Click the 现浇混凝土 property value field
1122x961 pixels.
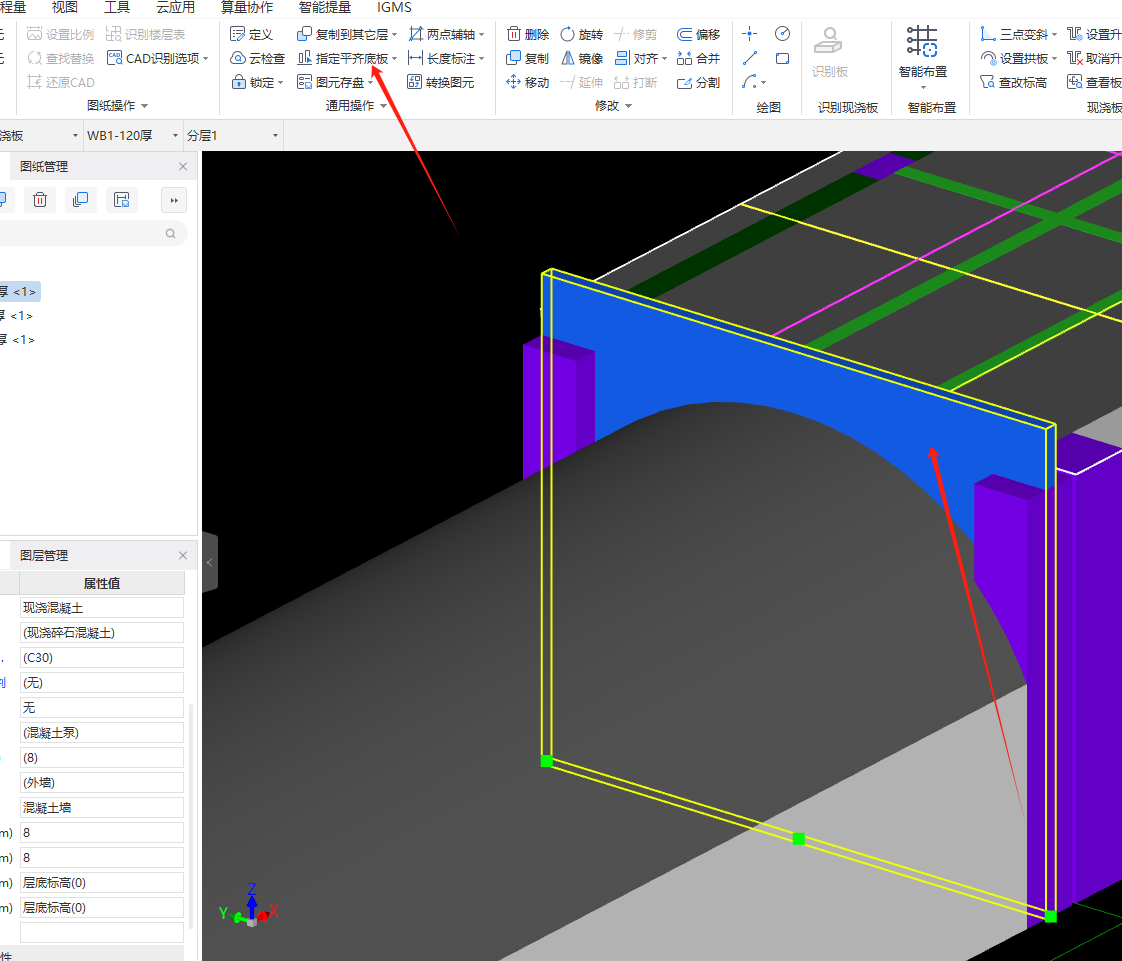click(102, 608)
